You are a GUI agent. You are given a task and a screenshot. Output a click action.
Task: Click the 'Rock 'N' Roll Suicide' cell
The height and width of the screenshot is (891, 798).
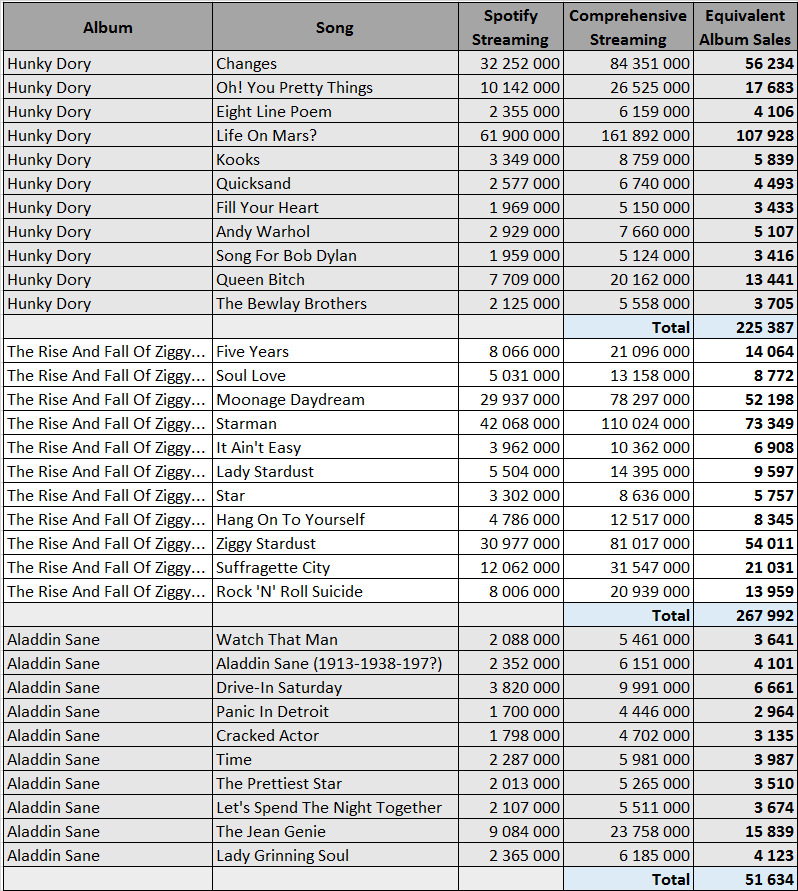point(335,591)
